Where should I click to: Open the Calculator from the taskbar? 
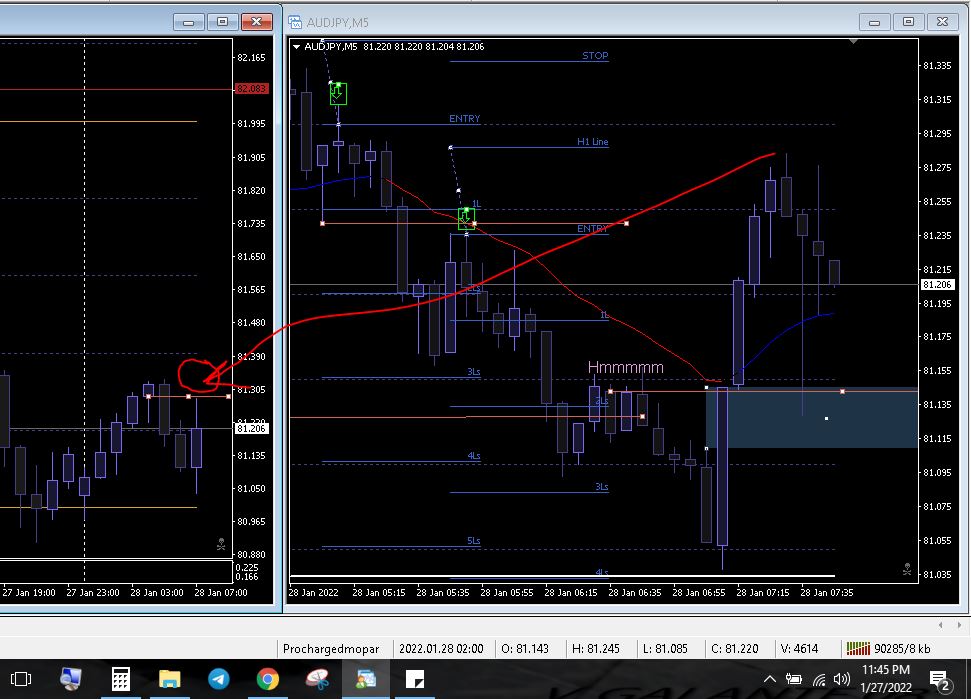pyautogui.click(x=120, y=679)
